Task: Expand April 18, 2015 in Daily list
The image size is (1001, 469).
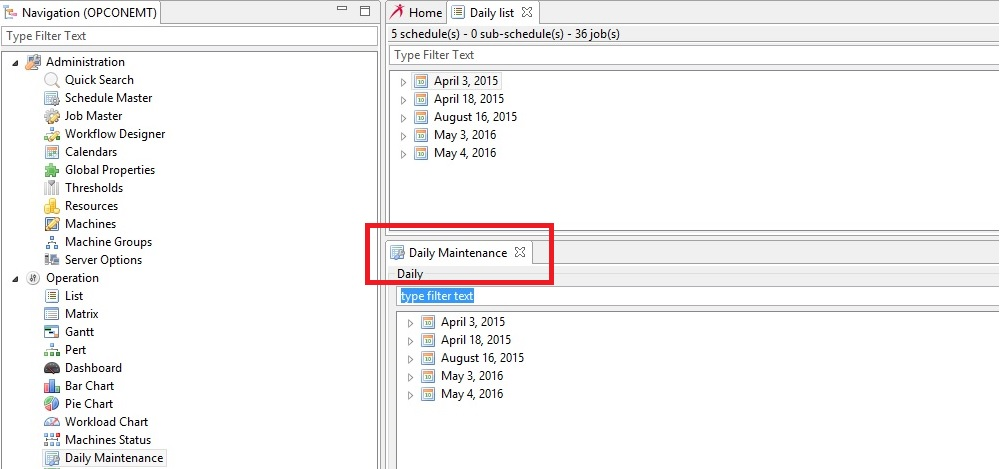Action: 403,100
